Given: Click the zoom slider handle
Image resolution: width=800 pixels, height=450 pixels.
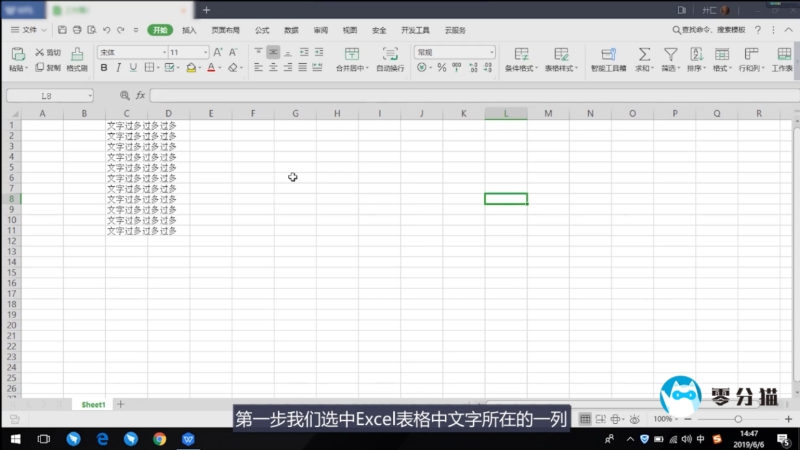Looking at the screenshot, I should 738,419.
